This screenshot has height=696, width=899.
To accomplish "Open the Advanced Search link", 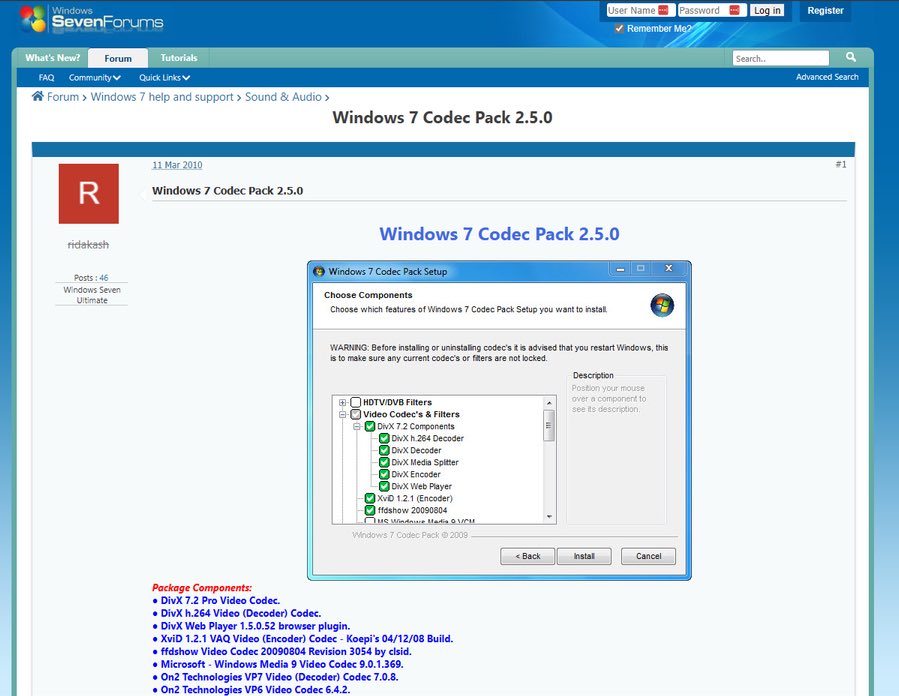I will [827, 77].
